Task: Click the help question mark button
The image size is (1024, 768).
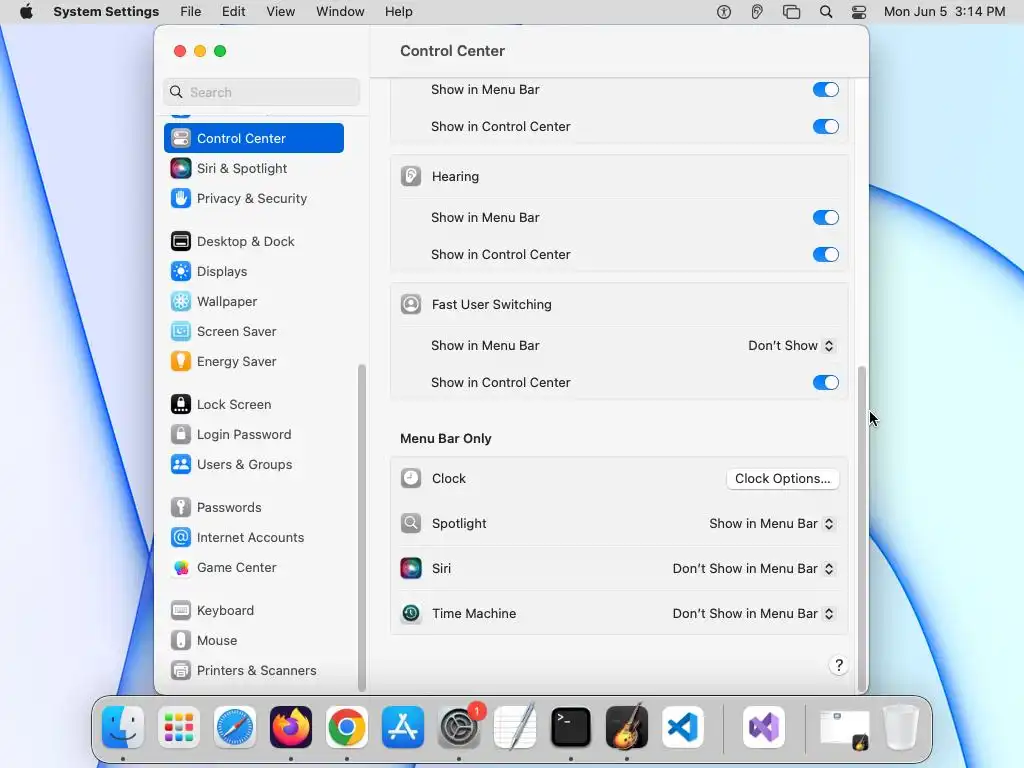Action: (x=839, y=665)
